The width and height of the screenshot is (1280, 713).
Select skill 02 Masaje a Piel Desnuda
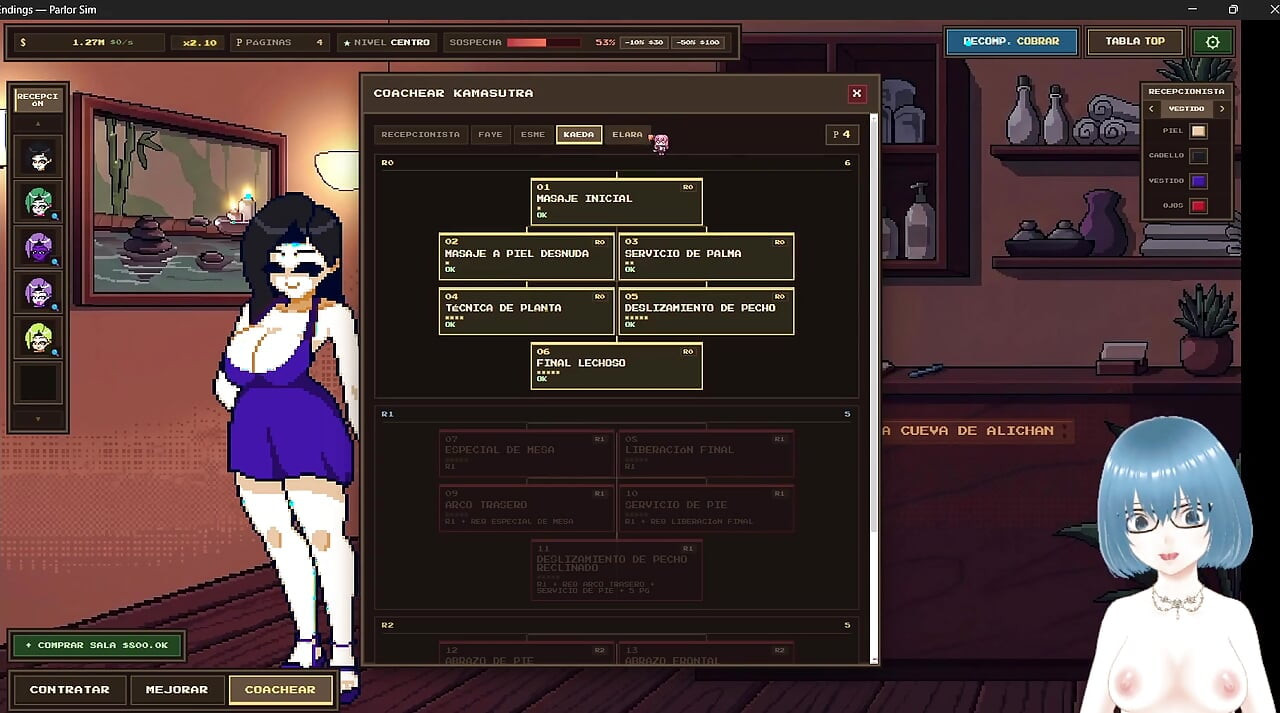[x=526, y=256]
